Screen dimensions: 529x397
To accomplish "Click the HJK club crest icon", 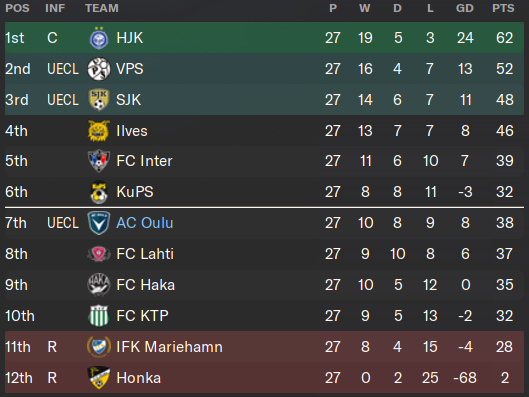I will 99,38.
